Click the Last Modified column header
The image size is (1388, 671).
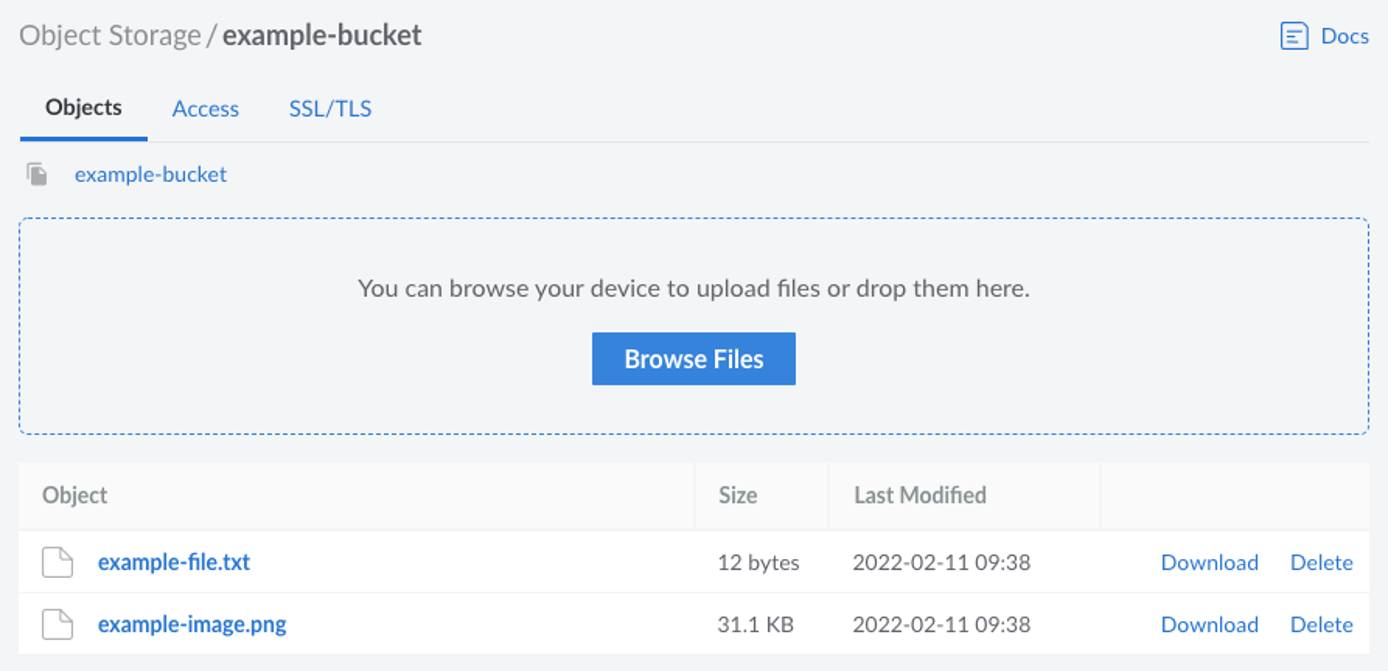920,495
